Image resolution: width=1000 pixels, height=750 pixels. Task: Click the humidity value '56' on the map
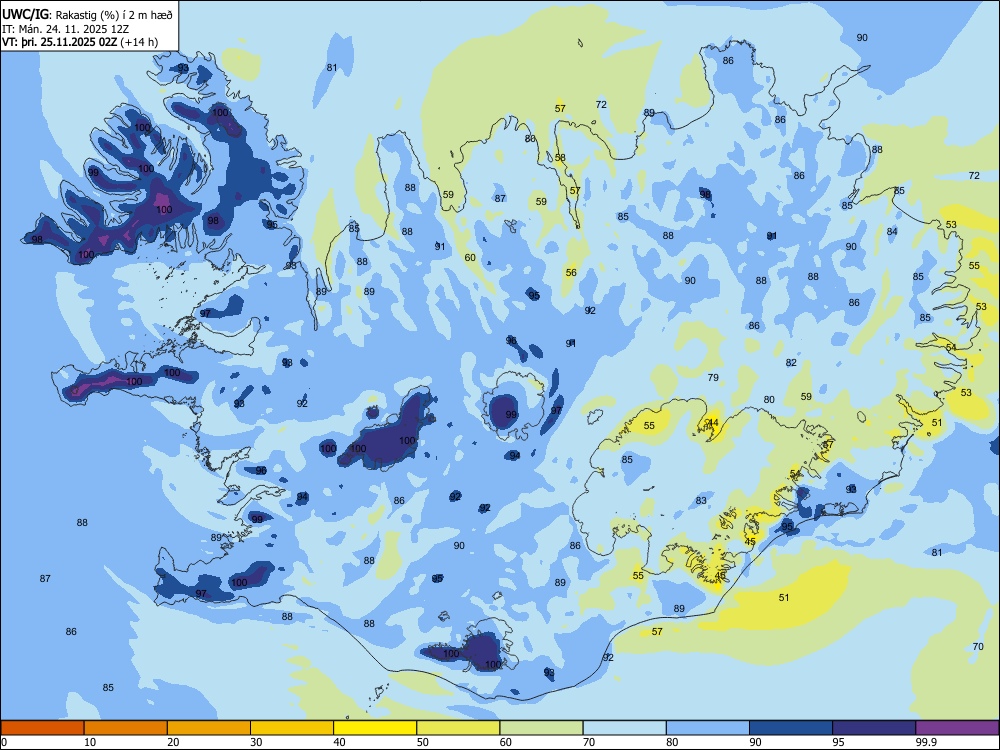coord(571,272)
